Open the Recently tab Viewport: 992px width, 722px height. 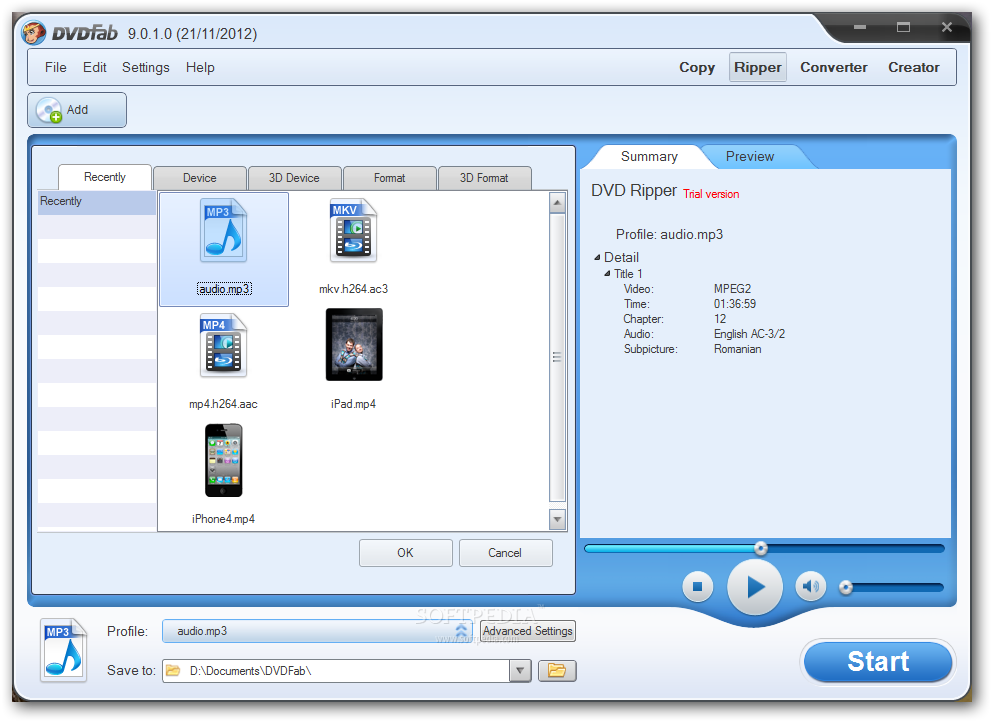coord(104,177)
